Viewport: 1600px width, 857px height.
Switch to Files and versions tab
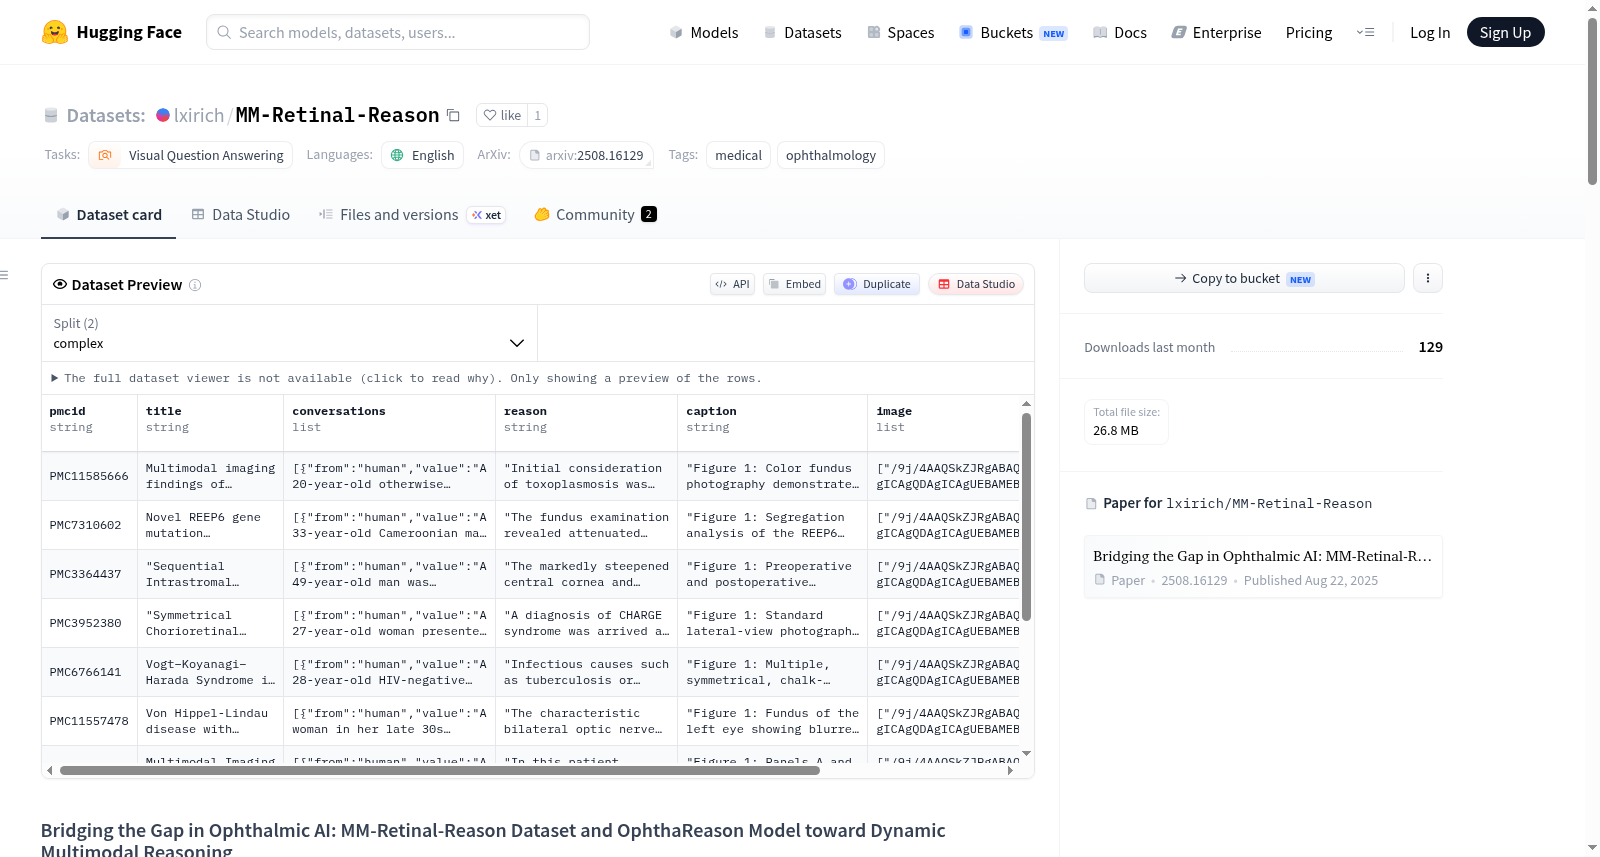(412, 215)
